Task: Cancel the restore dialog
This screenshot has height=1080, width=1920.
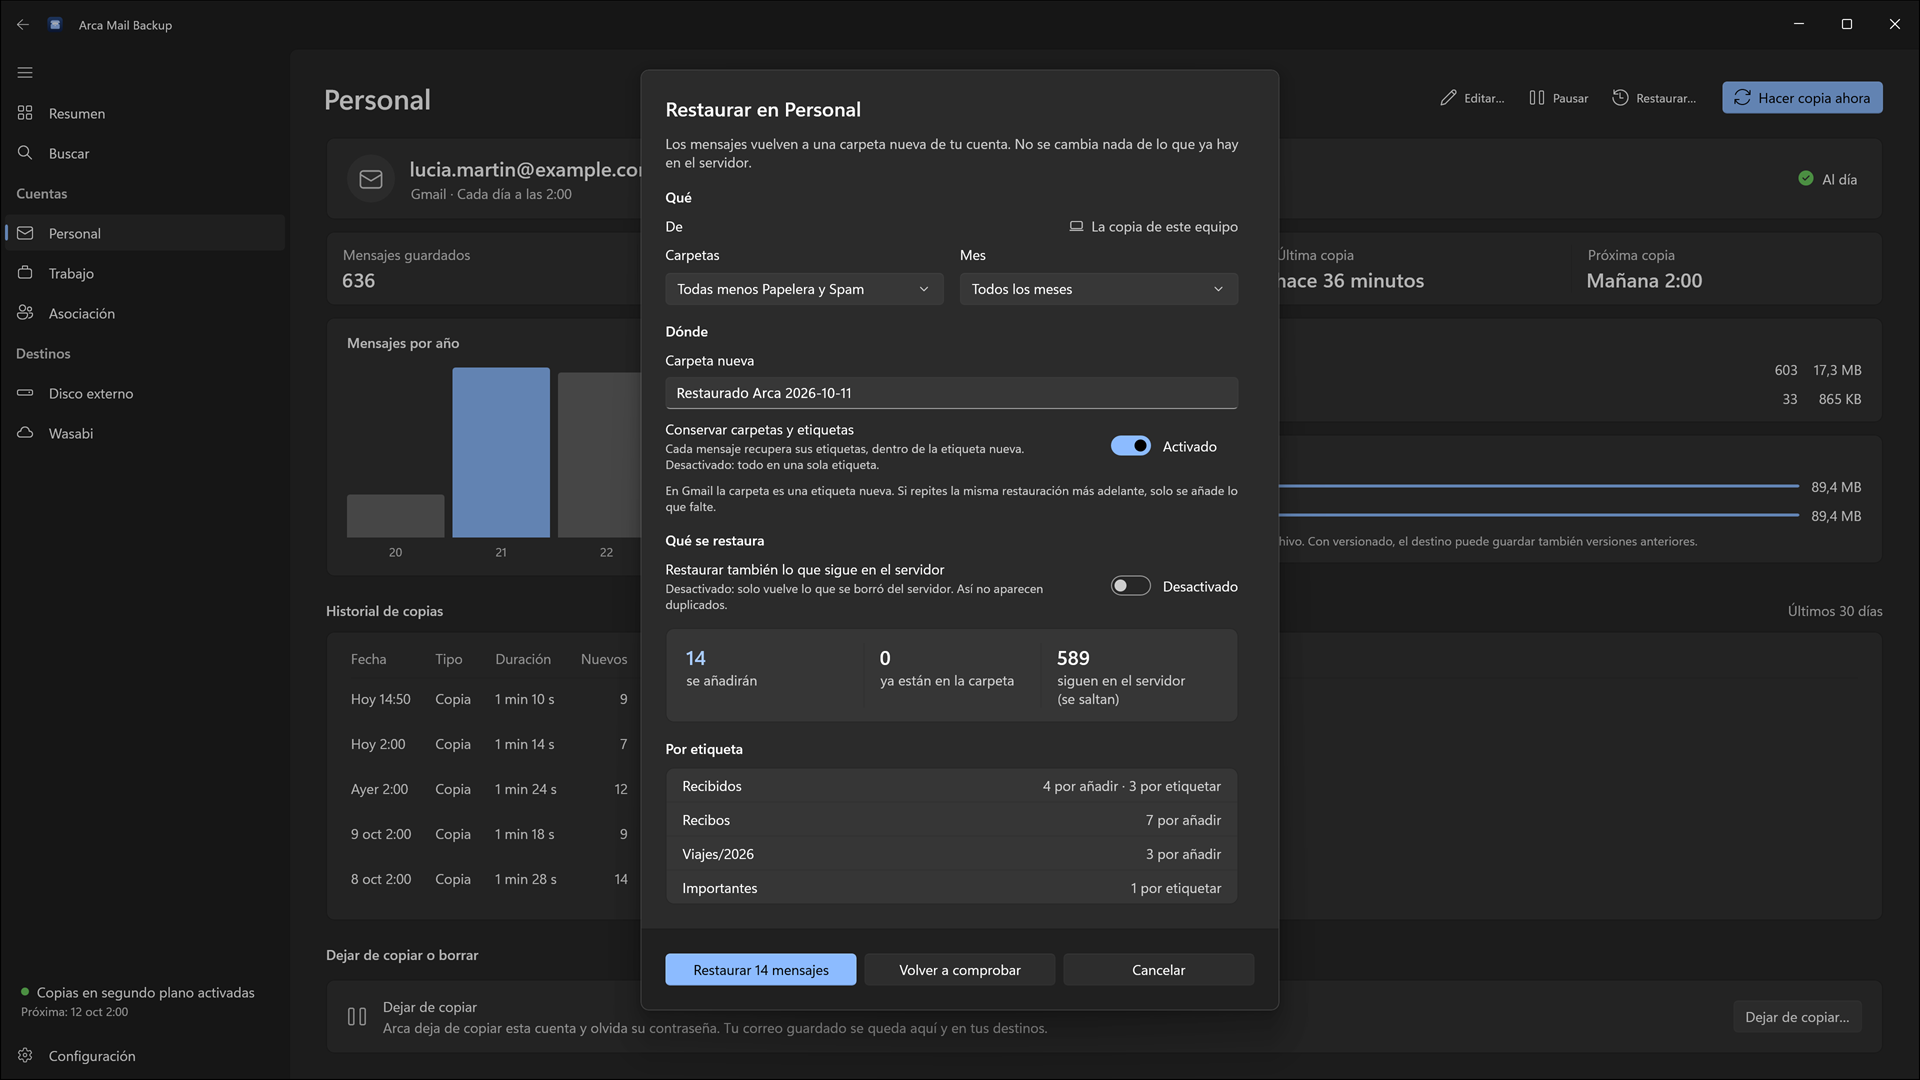Action: pyautogui.click(x=1158, y=969)
